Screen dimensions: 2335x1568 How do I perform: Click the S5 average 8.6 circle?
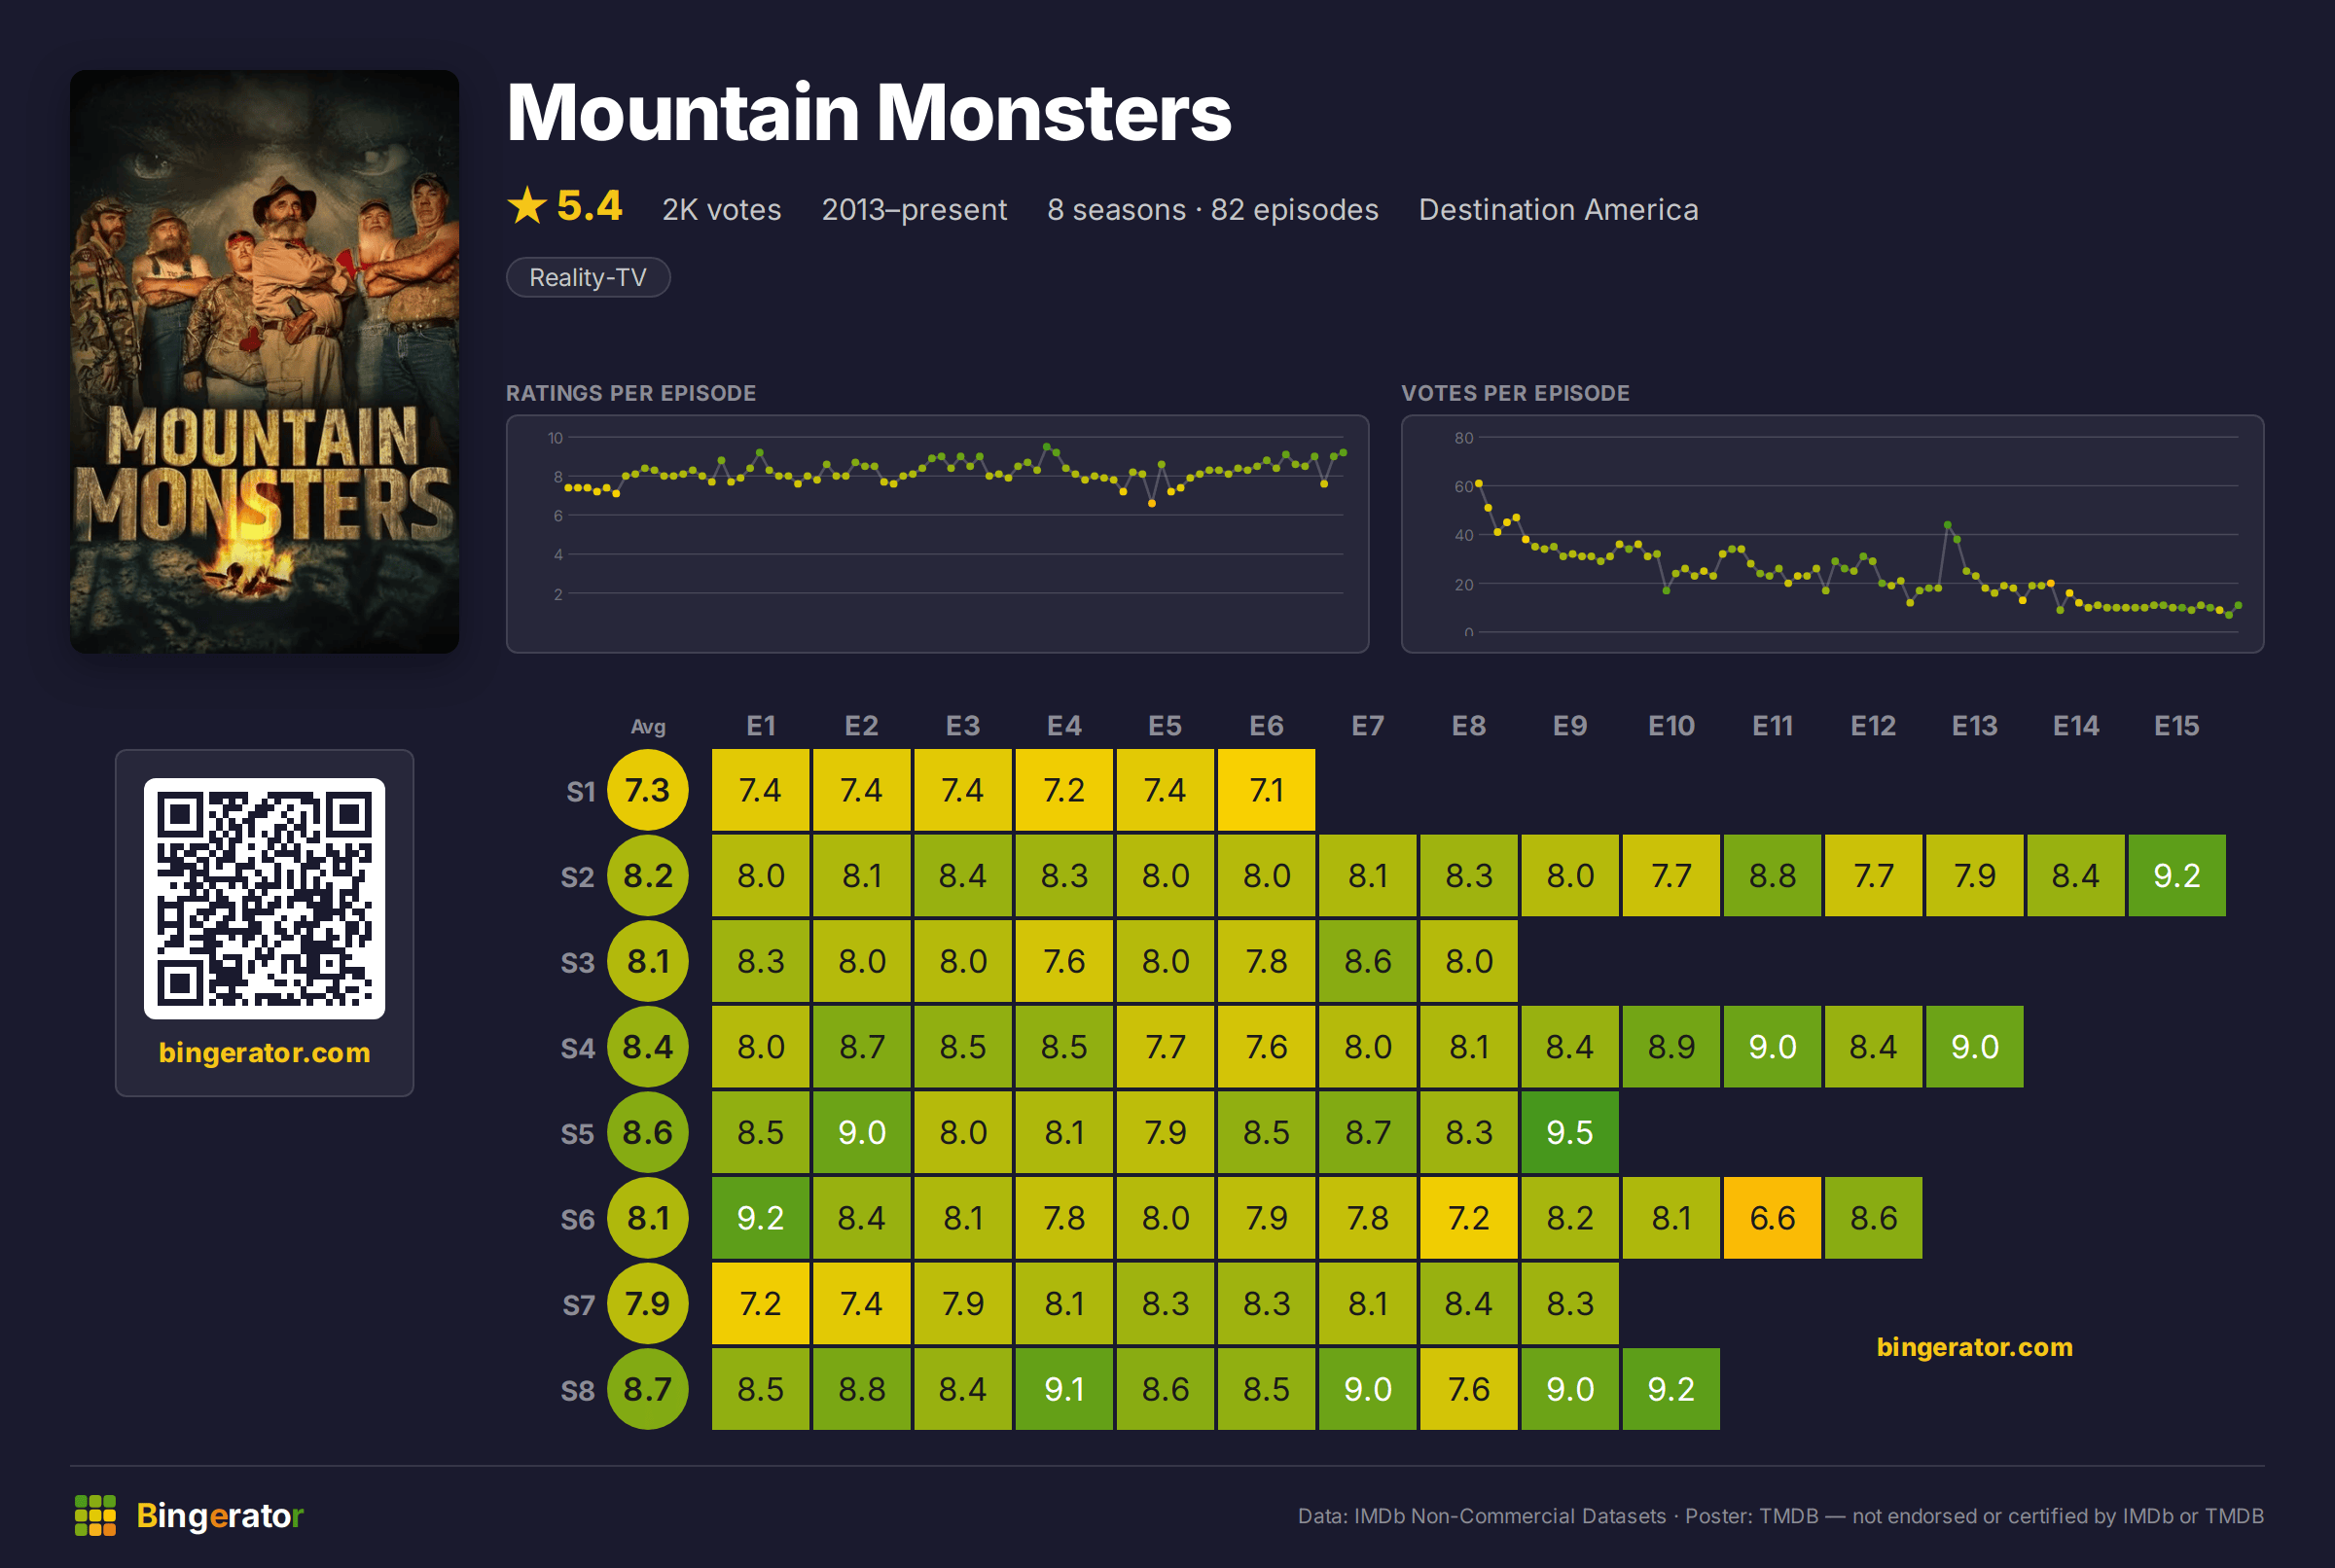coord(648,1132)
